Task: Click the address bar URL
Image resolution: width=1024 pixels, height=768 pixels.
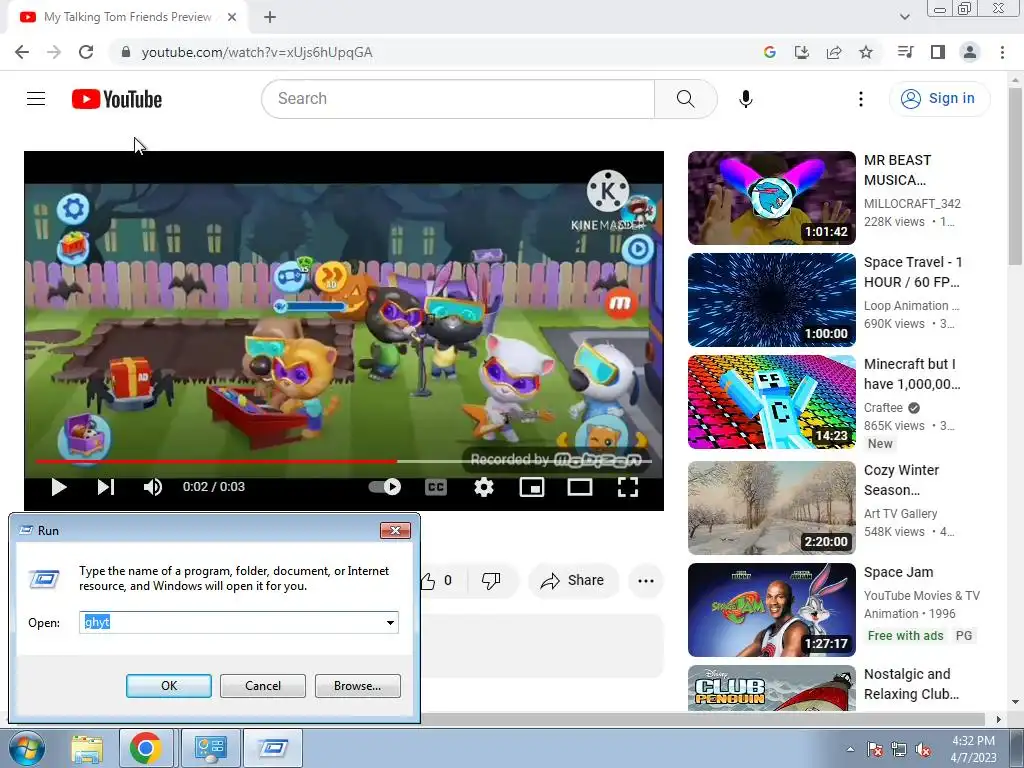Action: (257, 52)
